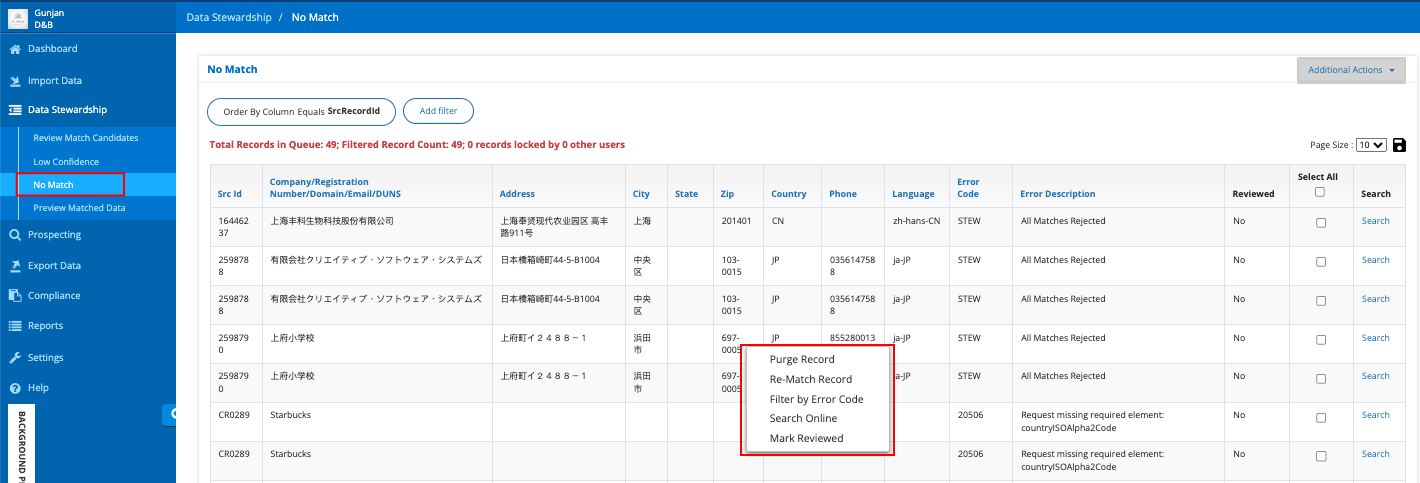
Task: Select Filter by Error Code menu entry
Action: pos(816,399)
